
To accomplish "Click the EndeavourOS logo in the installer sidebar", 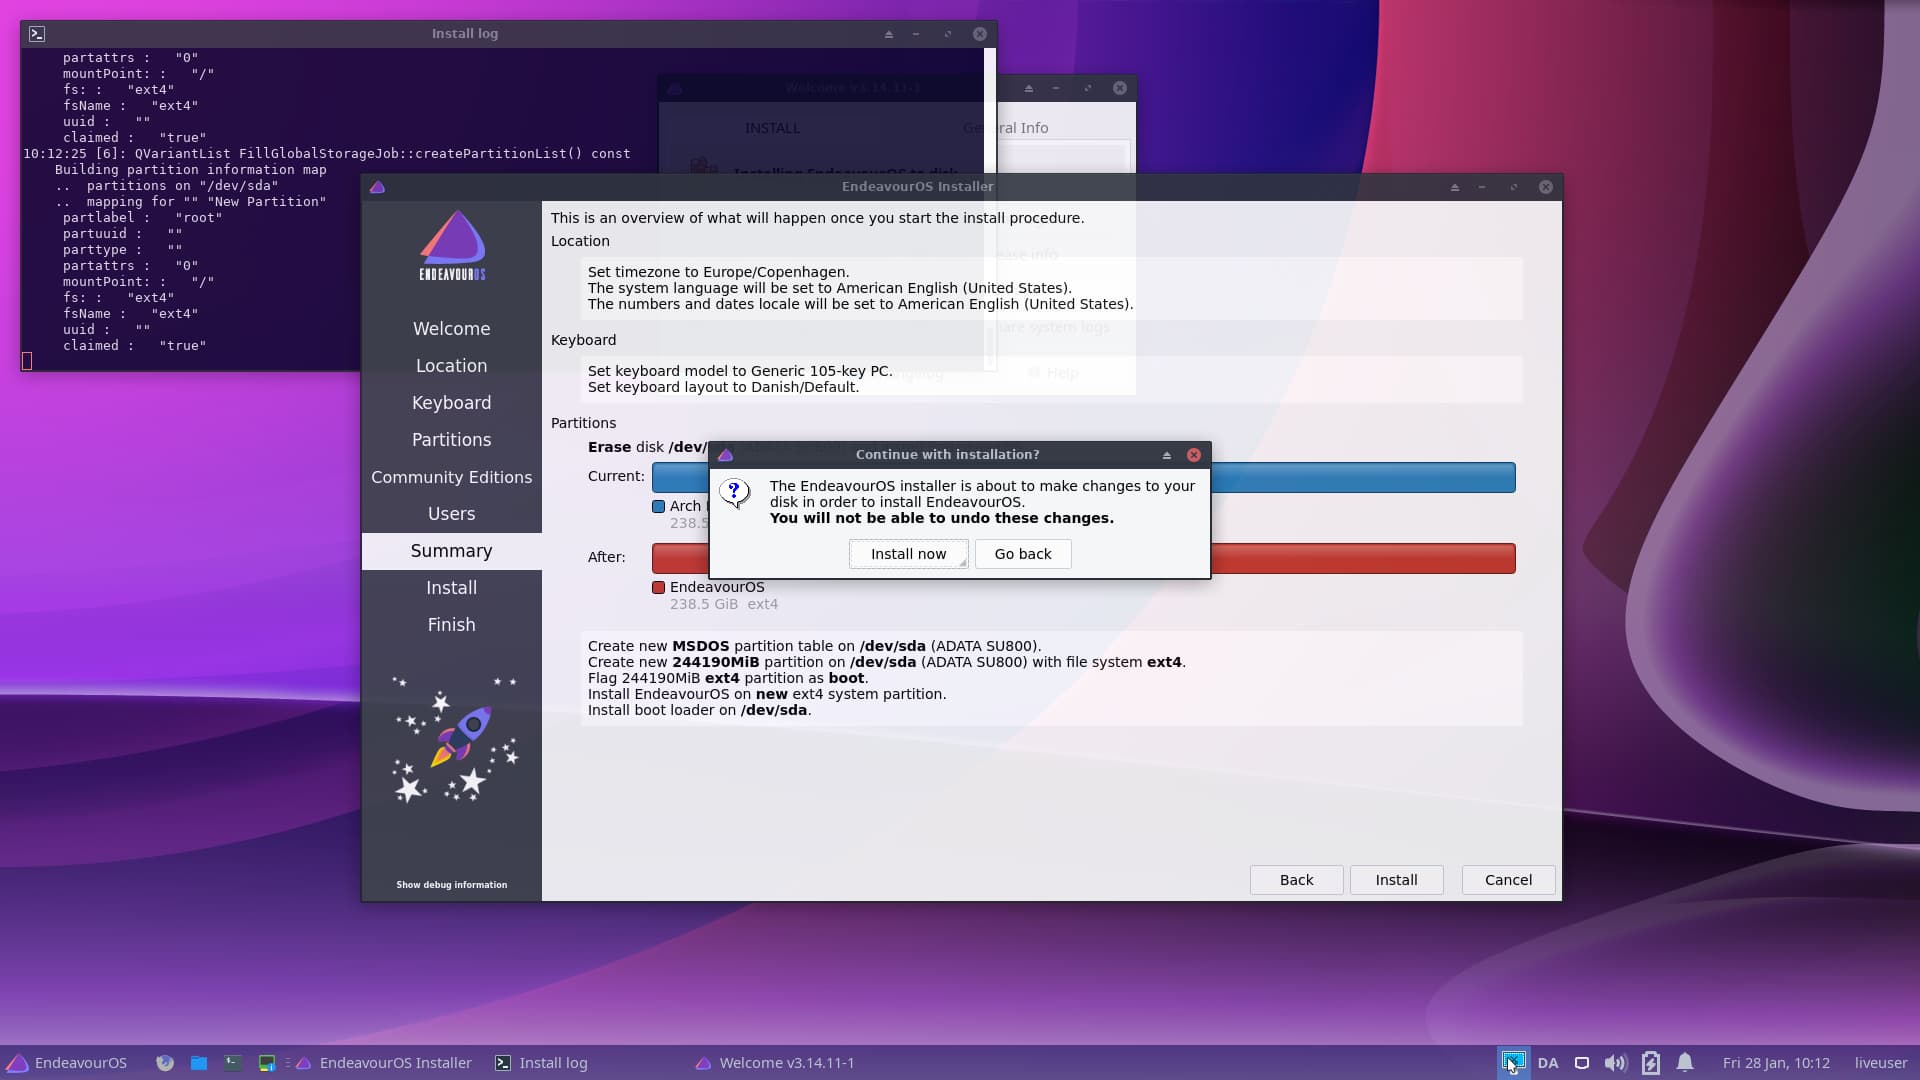I will (452, 246).
